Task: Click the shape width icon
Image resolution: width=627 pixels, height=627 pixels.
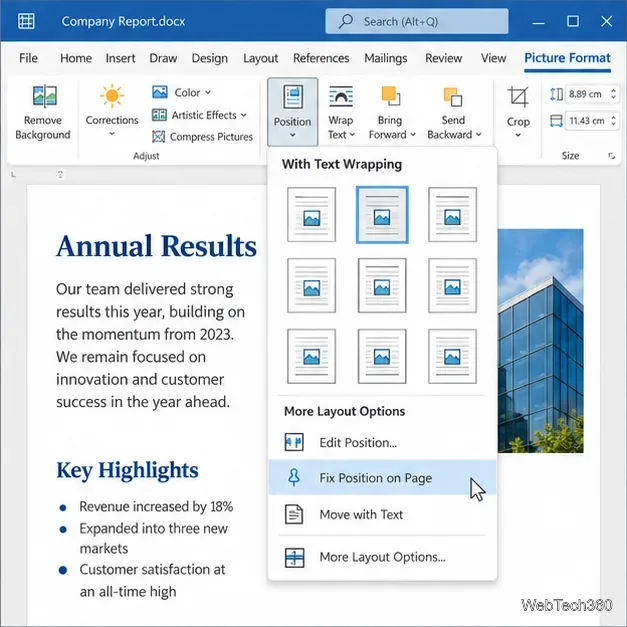Action: coord(556,120)
